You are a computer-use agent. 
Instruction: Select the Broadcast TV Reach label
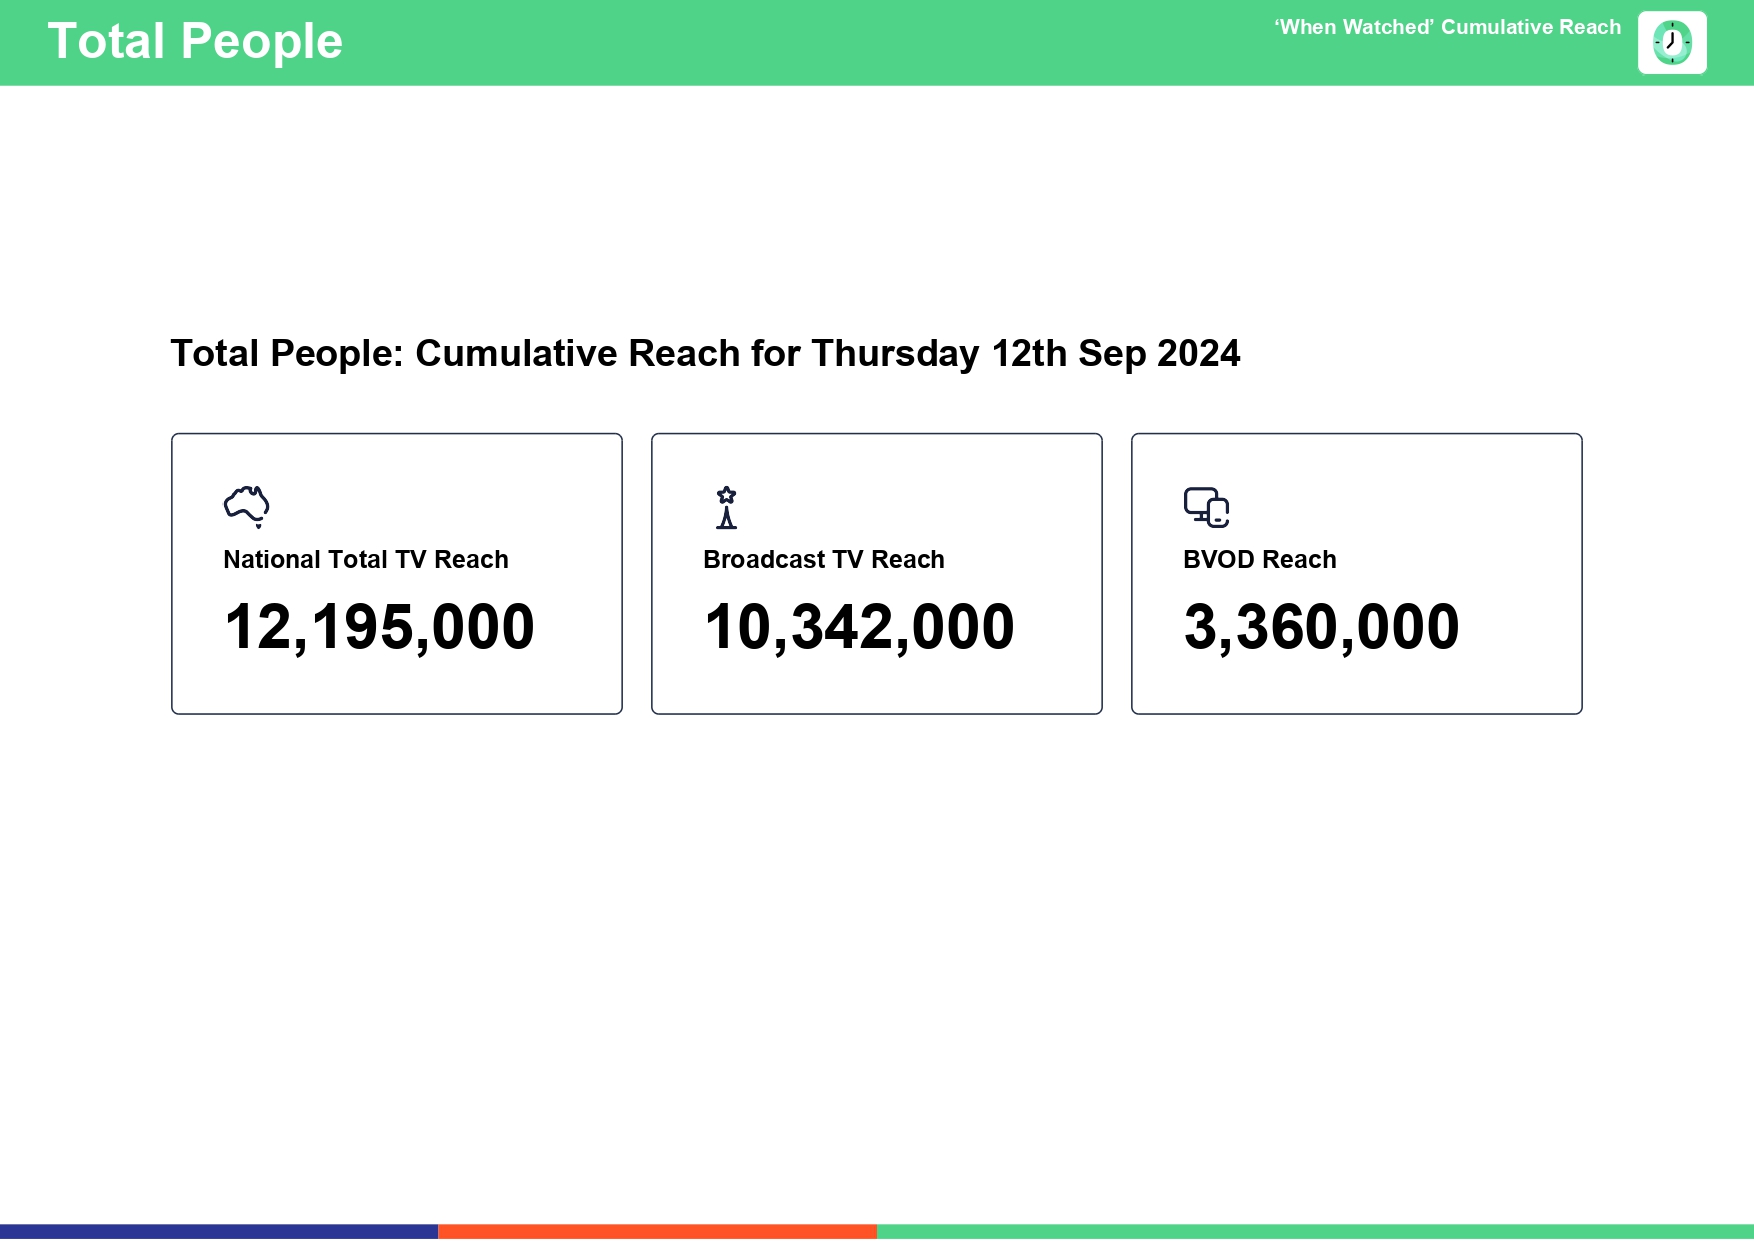pos(824,560)
